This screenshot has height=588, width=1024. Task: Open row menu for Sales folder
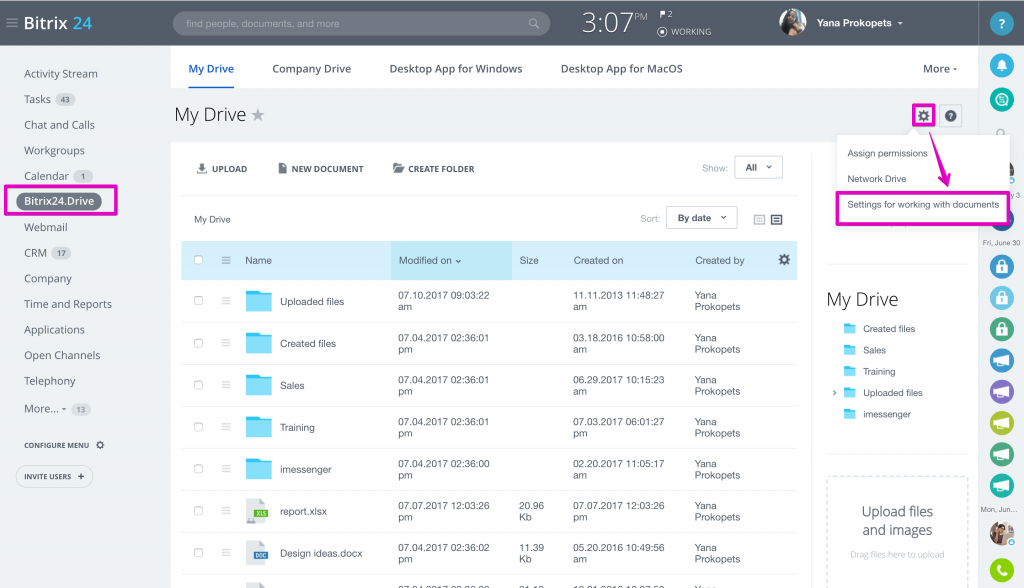click(226, 385)
